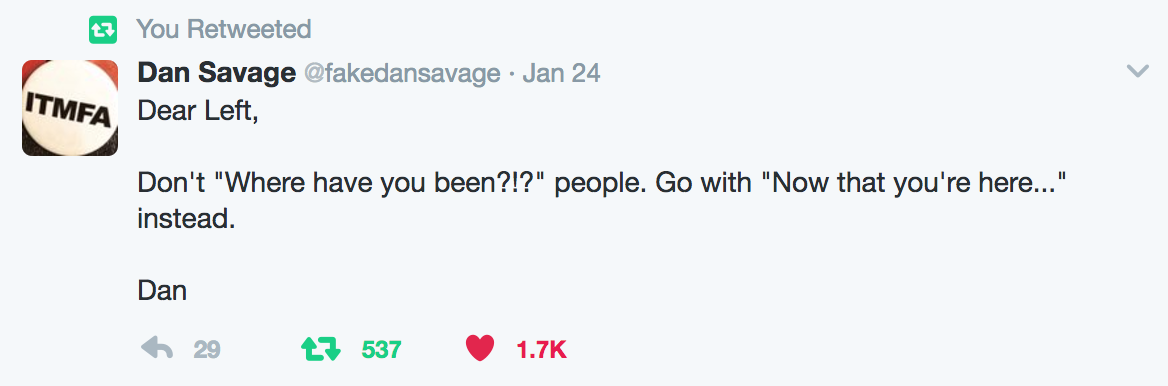Unlike the tweet via the red heart
1168x386 pixels.
coord(480,348)
